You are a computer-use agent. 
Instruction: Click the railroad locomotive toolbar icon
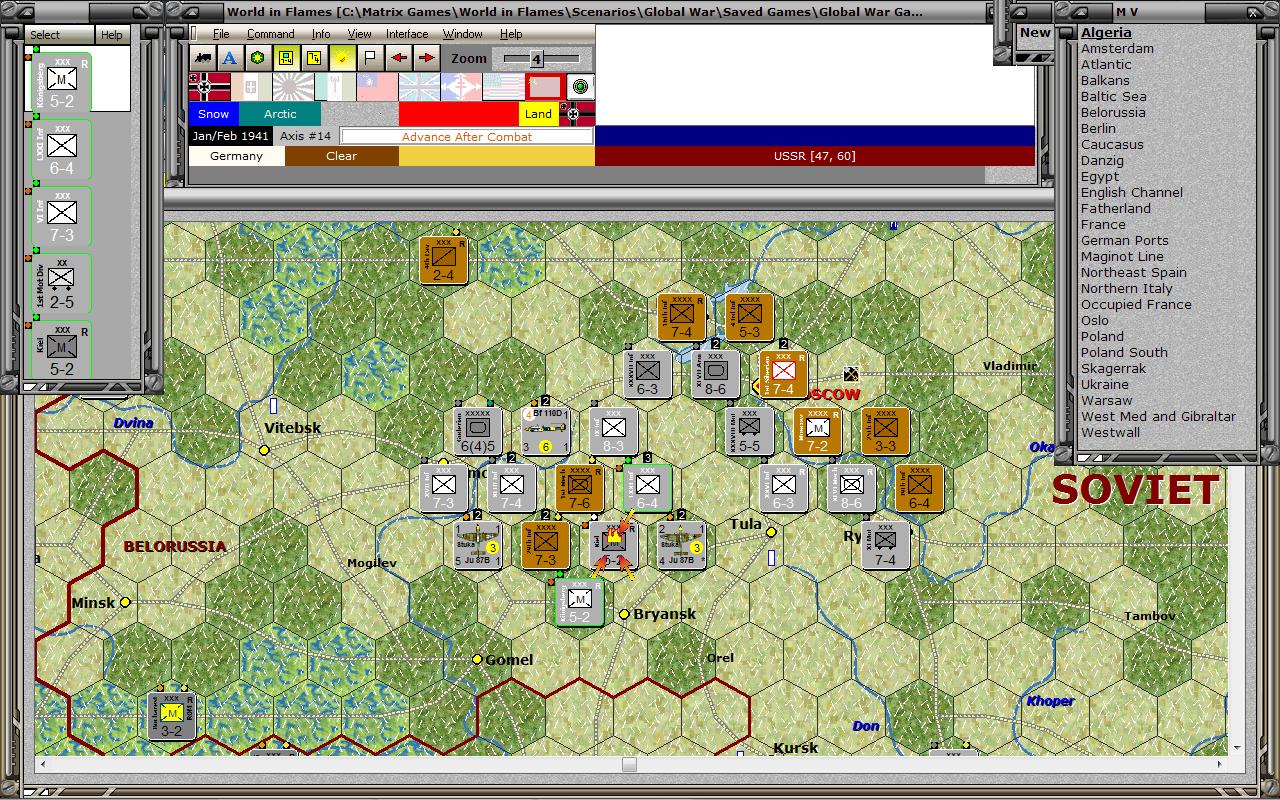point(203,58)
